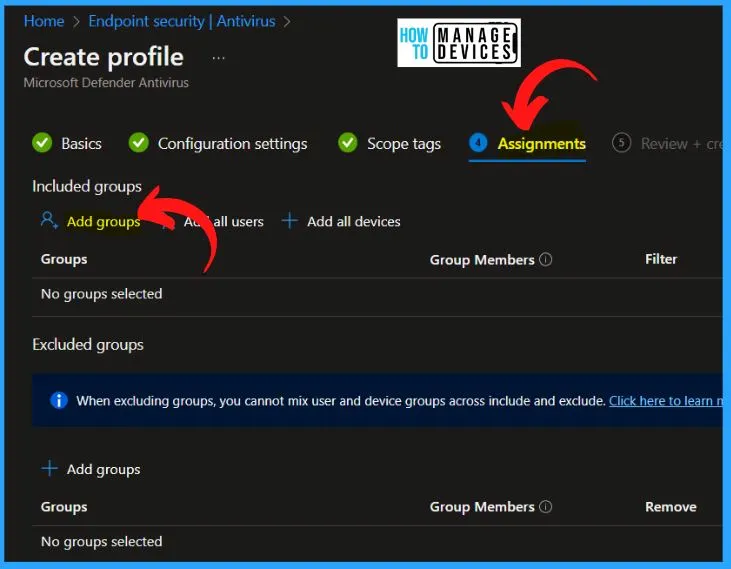This screenshot has height=569, width=731.
Task: Open the ellipsis menu beside Create profile
Action: (218, 58)
